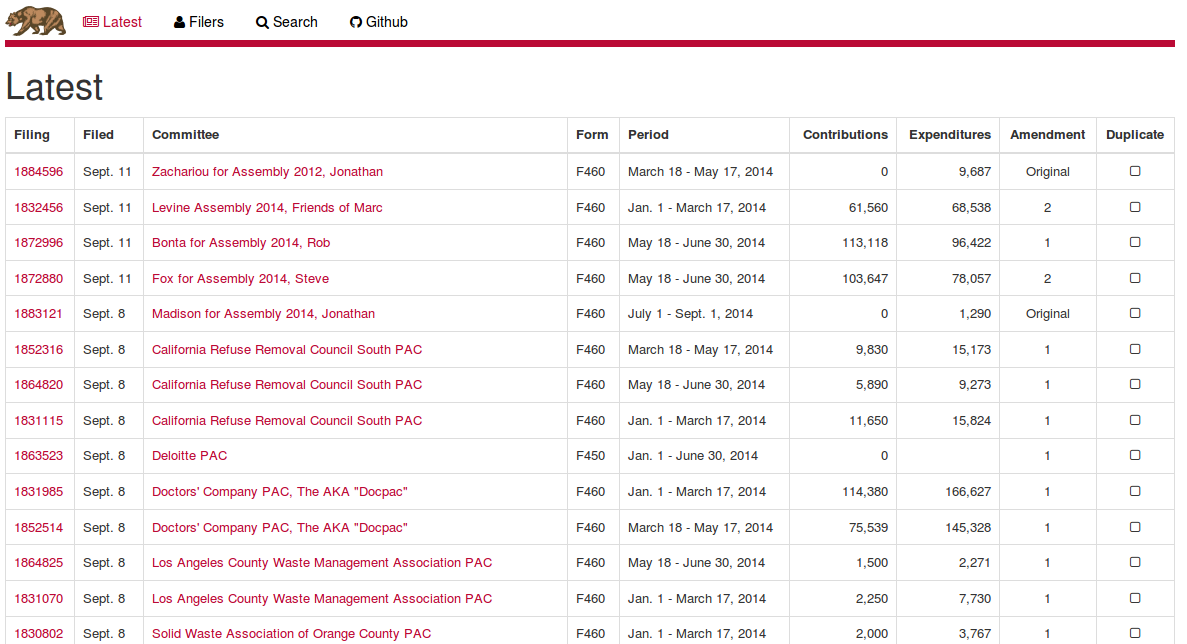Click the Github octocat icon
This screenshot has width=1187, height=644.
pyautogui.click(x=356, y=22)
